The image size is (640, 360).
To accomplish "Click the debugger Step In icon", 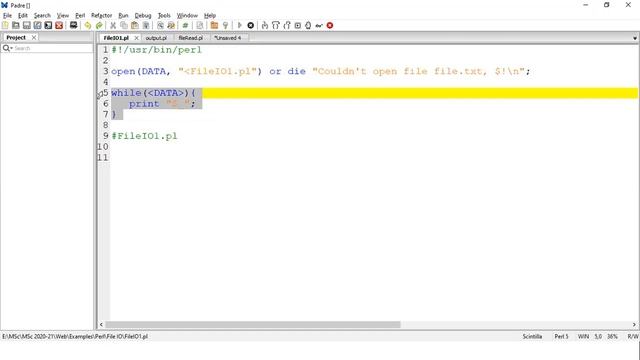I will 265,25.
